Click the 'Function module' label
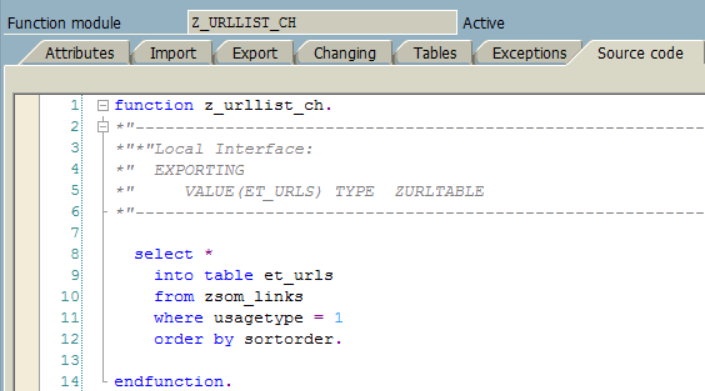 [64, 23]
